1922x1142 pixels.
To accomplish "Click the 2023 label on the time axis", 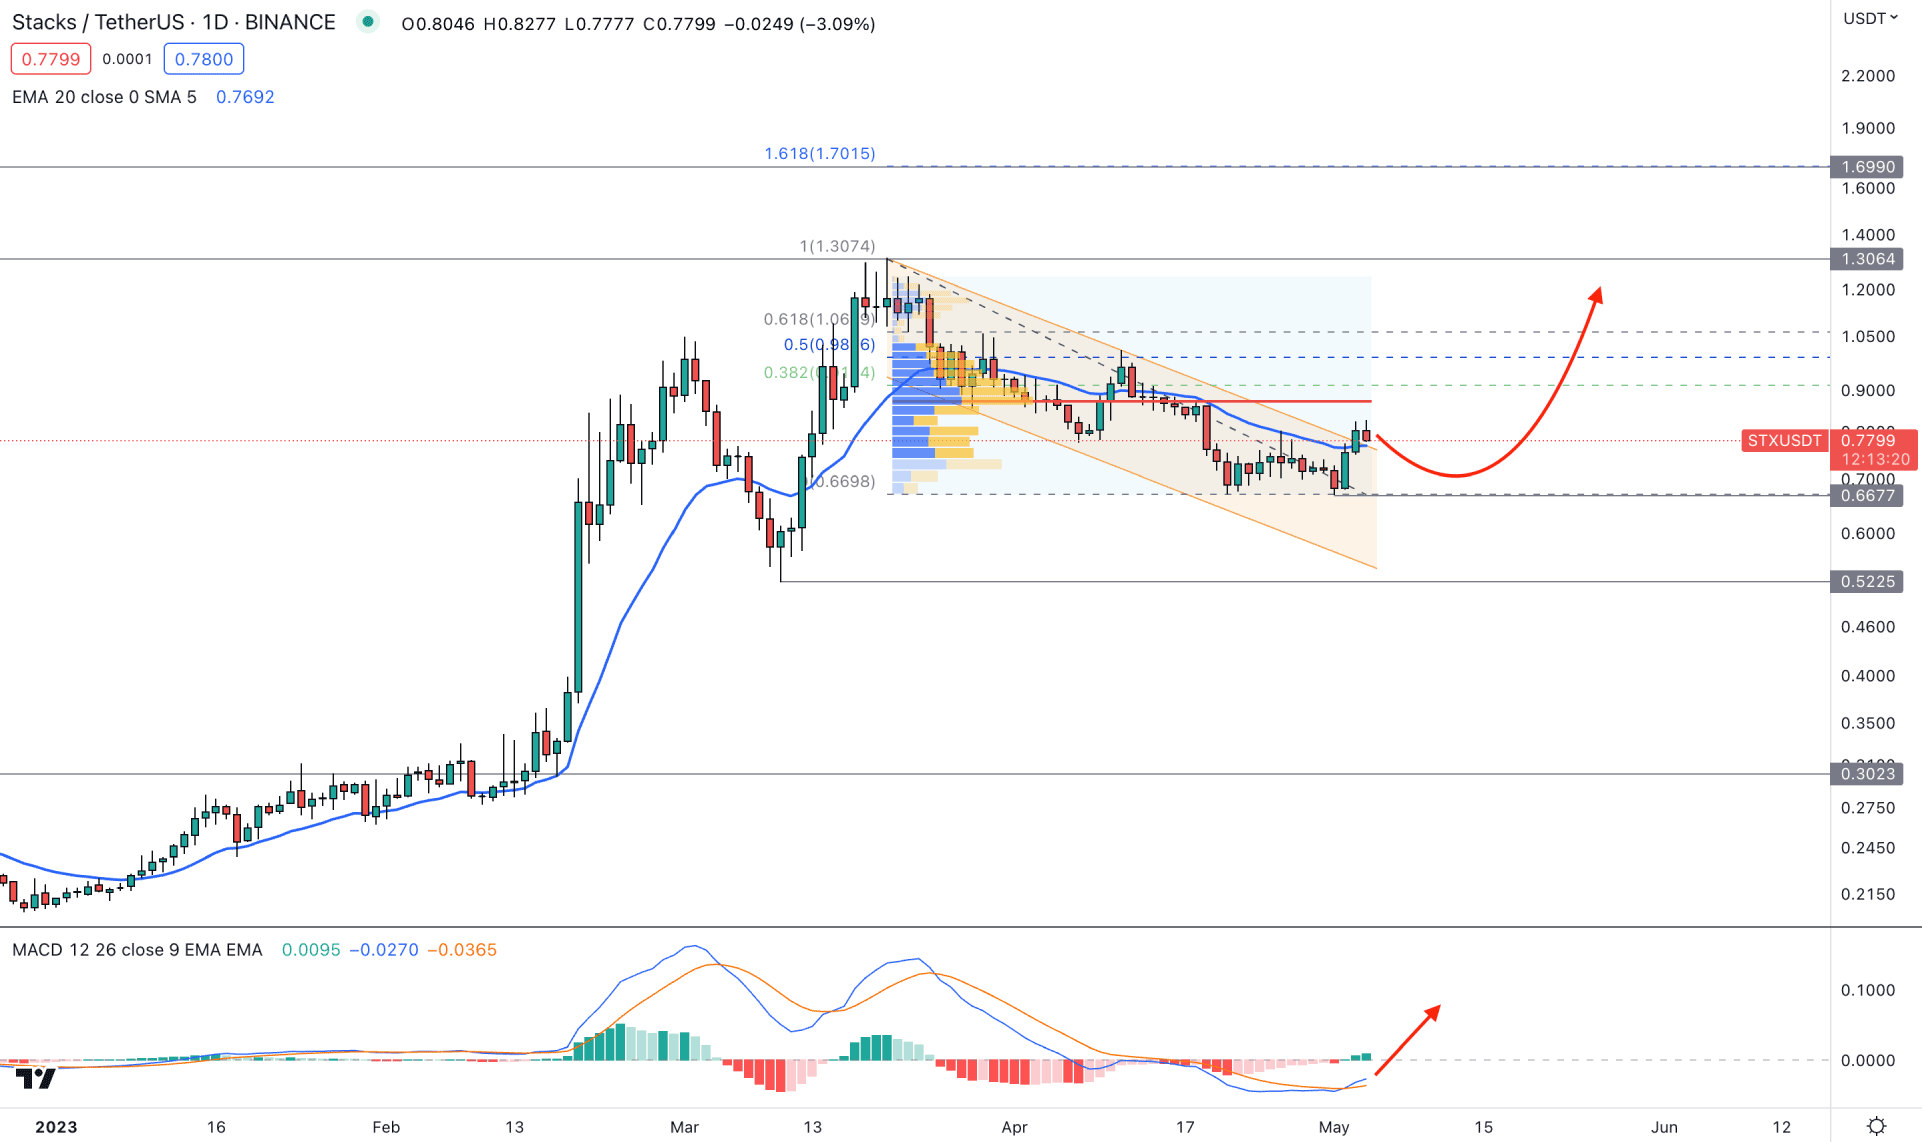I will point(56,1127).
